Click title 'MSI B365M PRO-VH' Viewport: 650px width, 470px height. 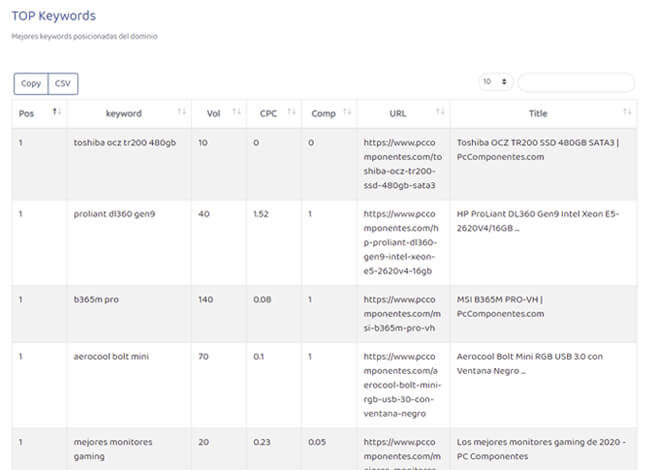[x=497, y=299]
